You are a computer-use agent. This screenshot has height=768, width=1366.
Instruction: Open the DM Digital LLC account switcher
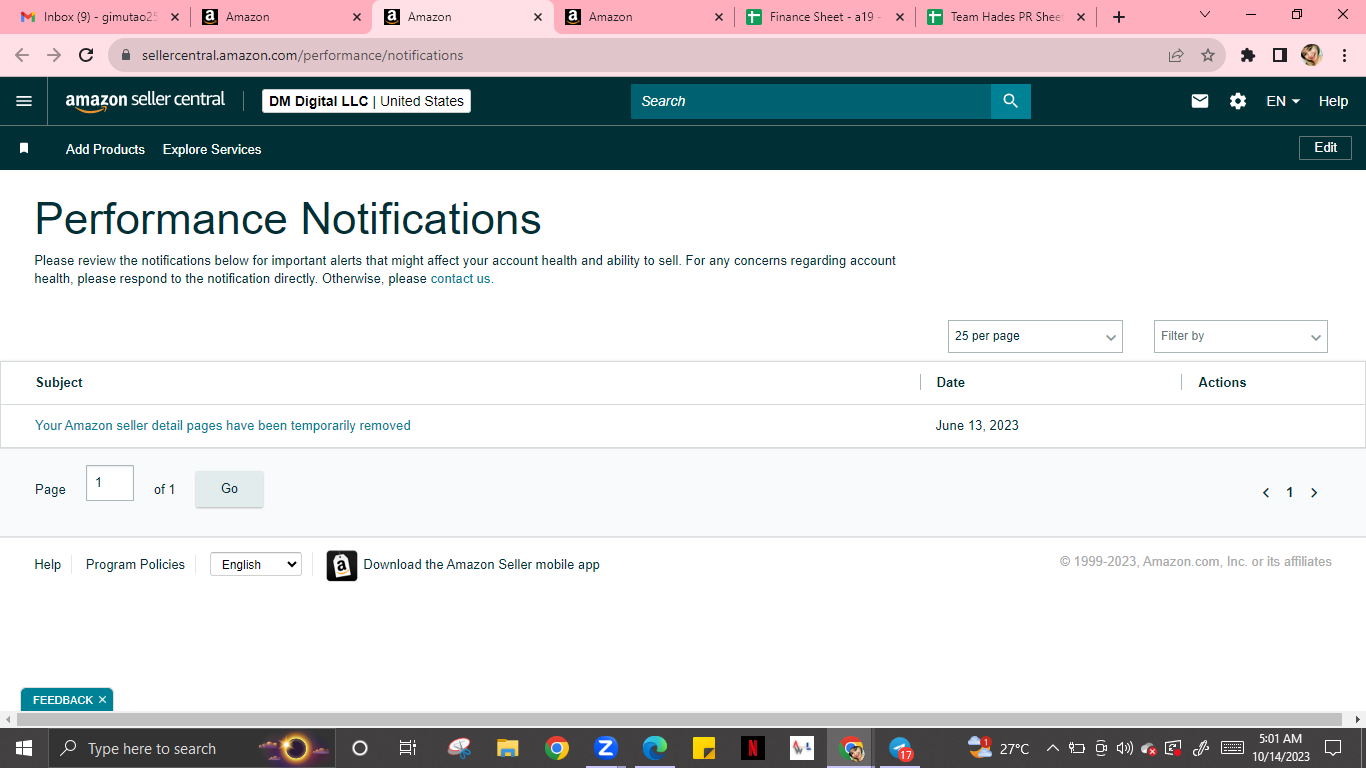pos(366,101)
